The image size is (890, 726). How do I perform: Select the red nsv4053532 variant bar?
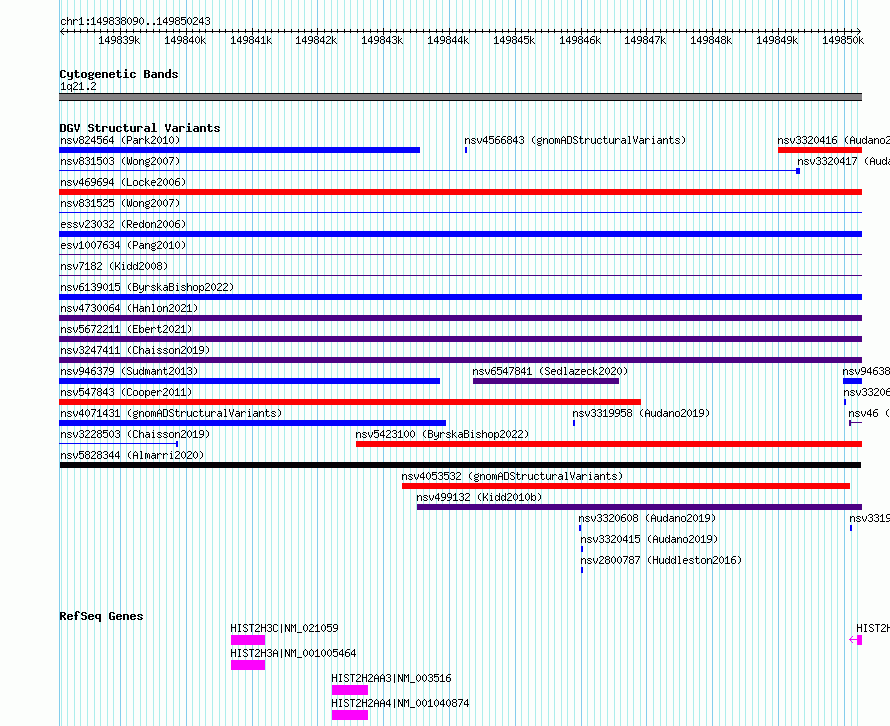(626, 486)
